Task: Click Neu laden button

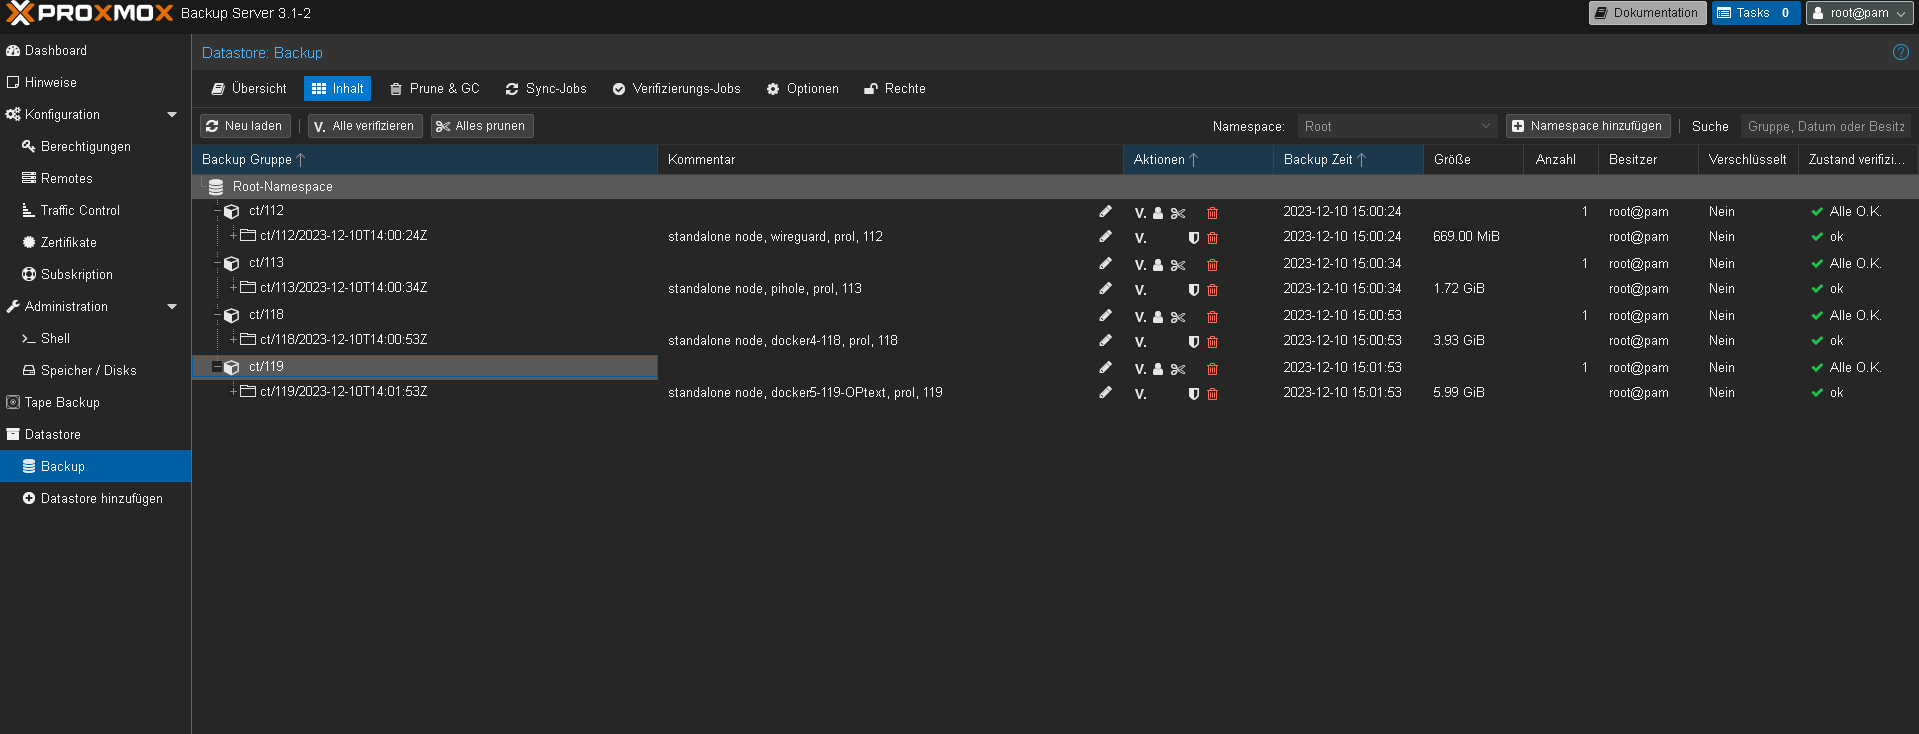Action: pos(245,126)
